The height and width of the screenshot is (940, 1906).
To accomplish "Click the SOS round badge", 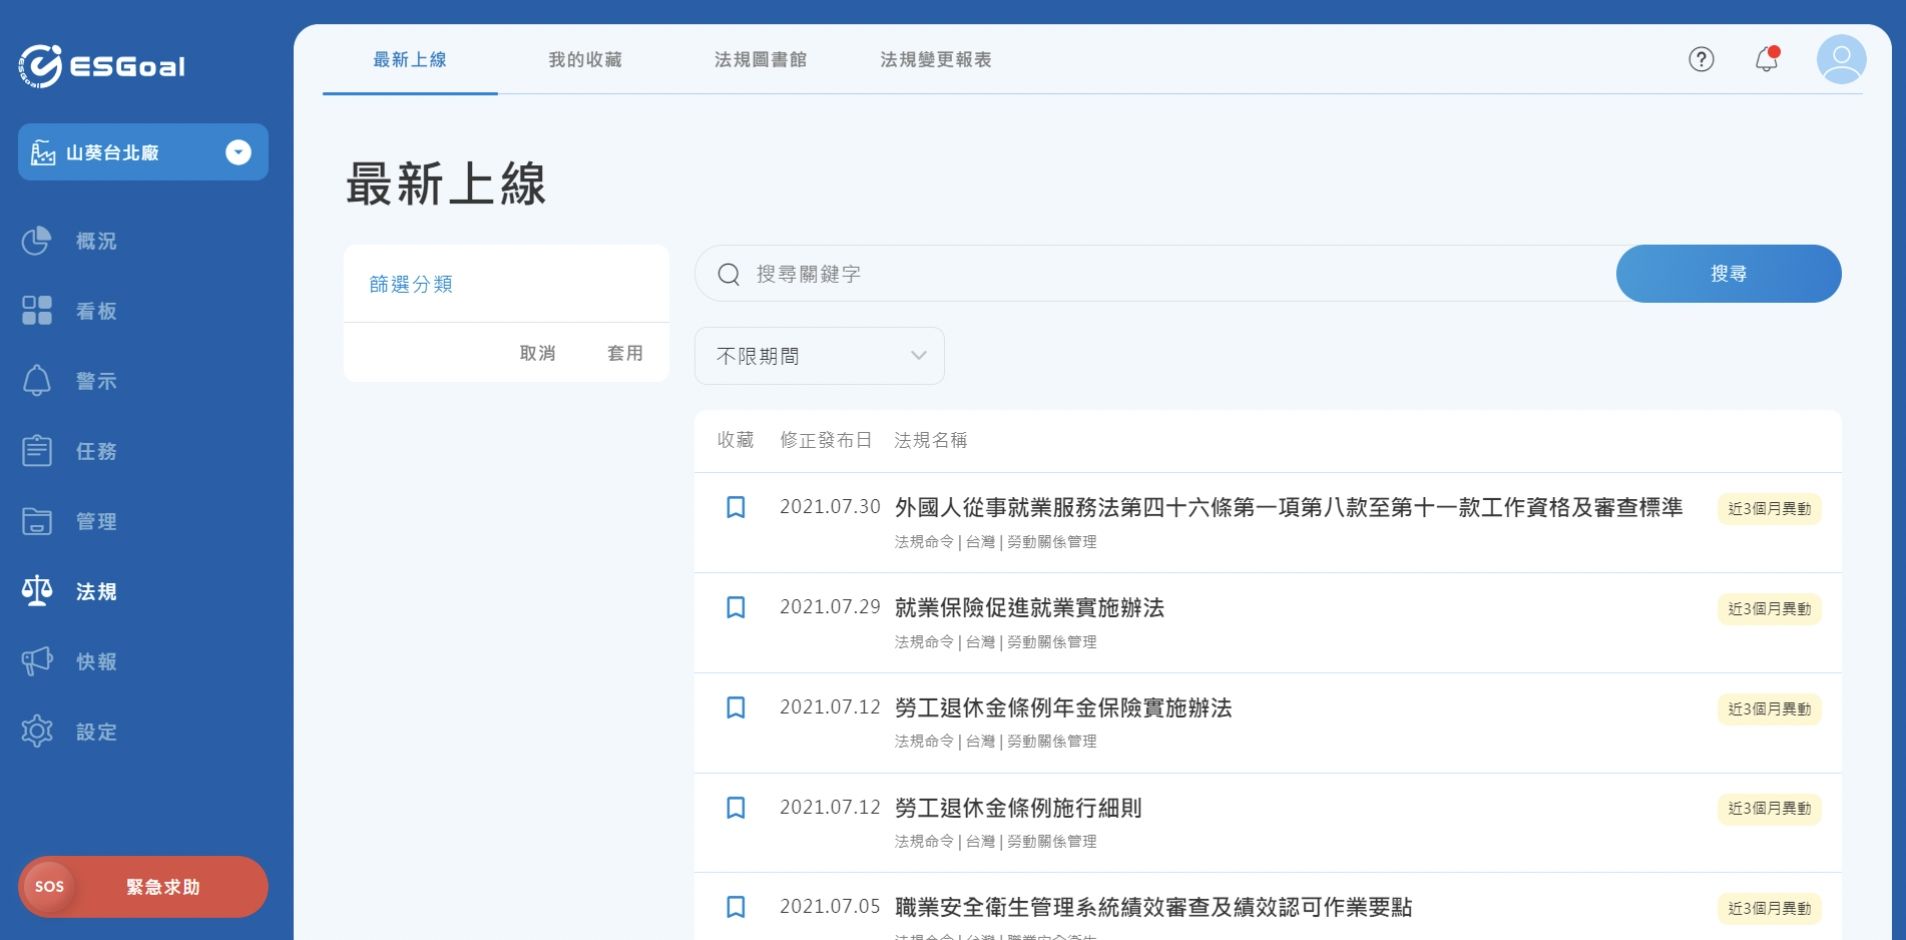I will click(x=49, y=887).
